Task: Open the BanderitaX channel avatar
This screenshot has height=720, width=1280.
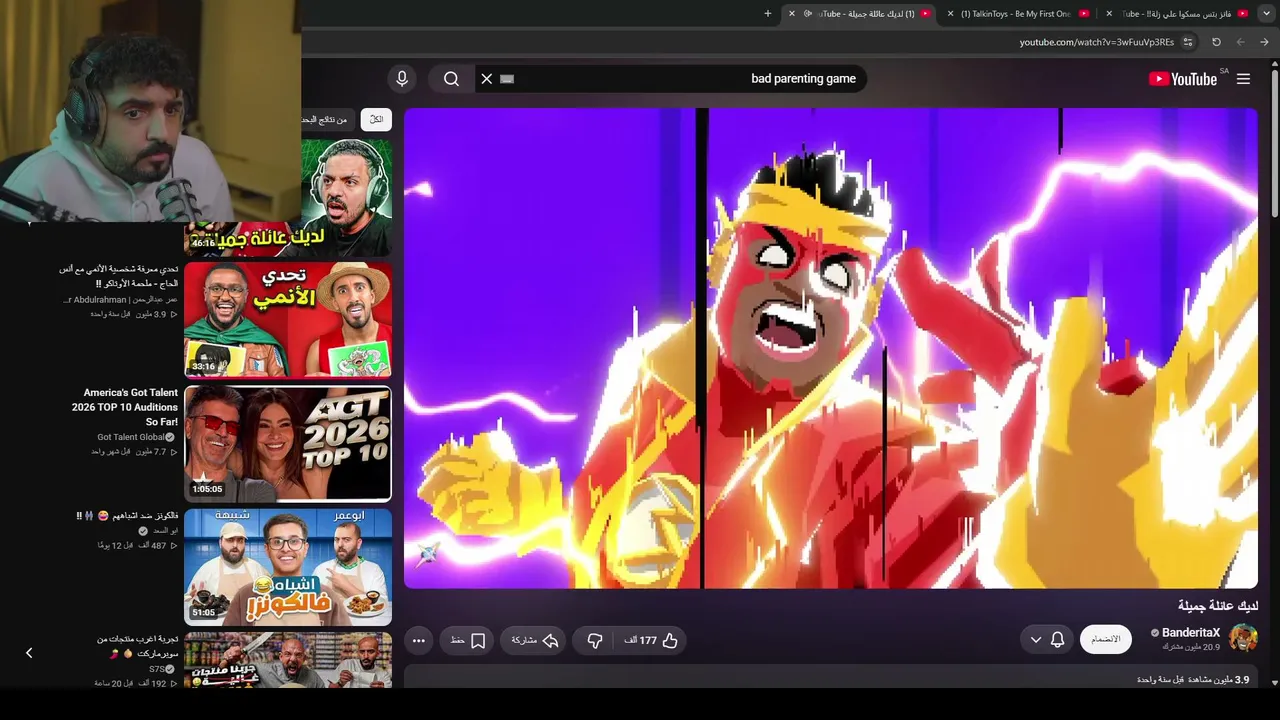Action: (x=1243, y=638)
